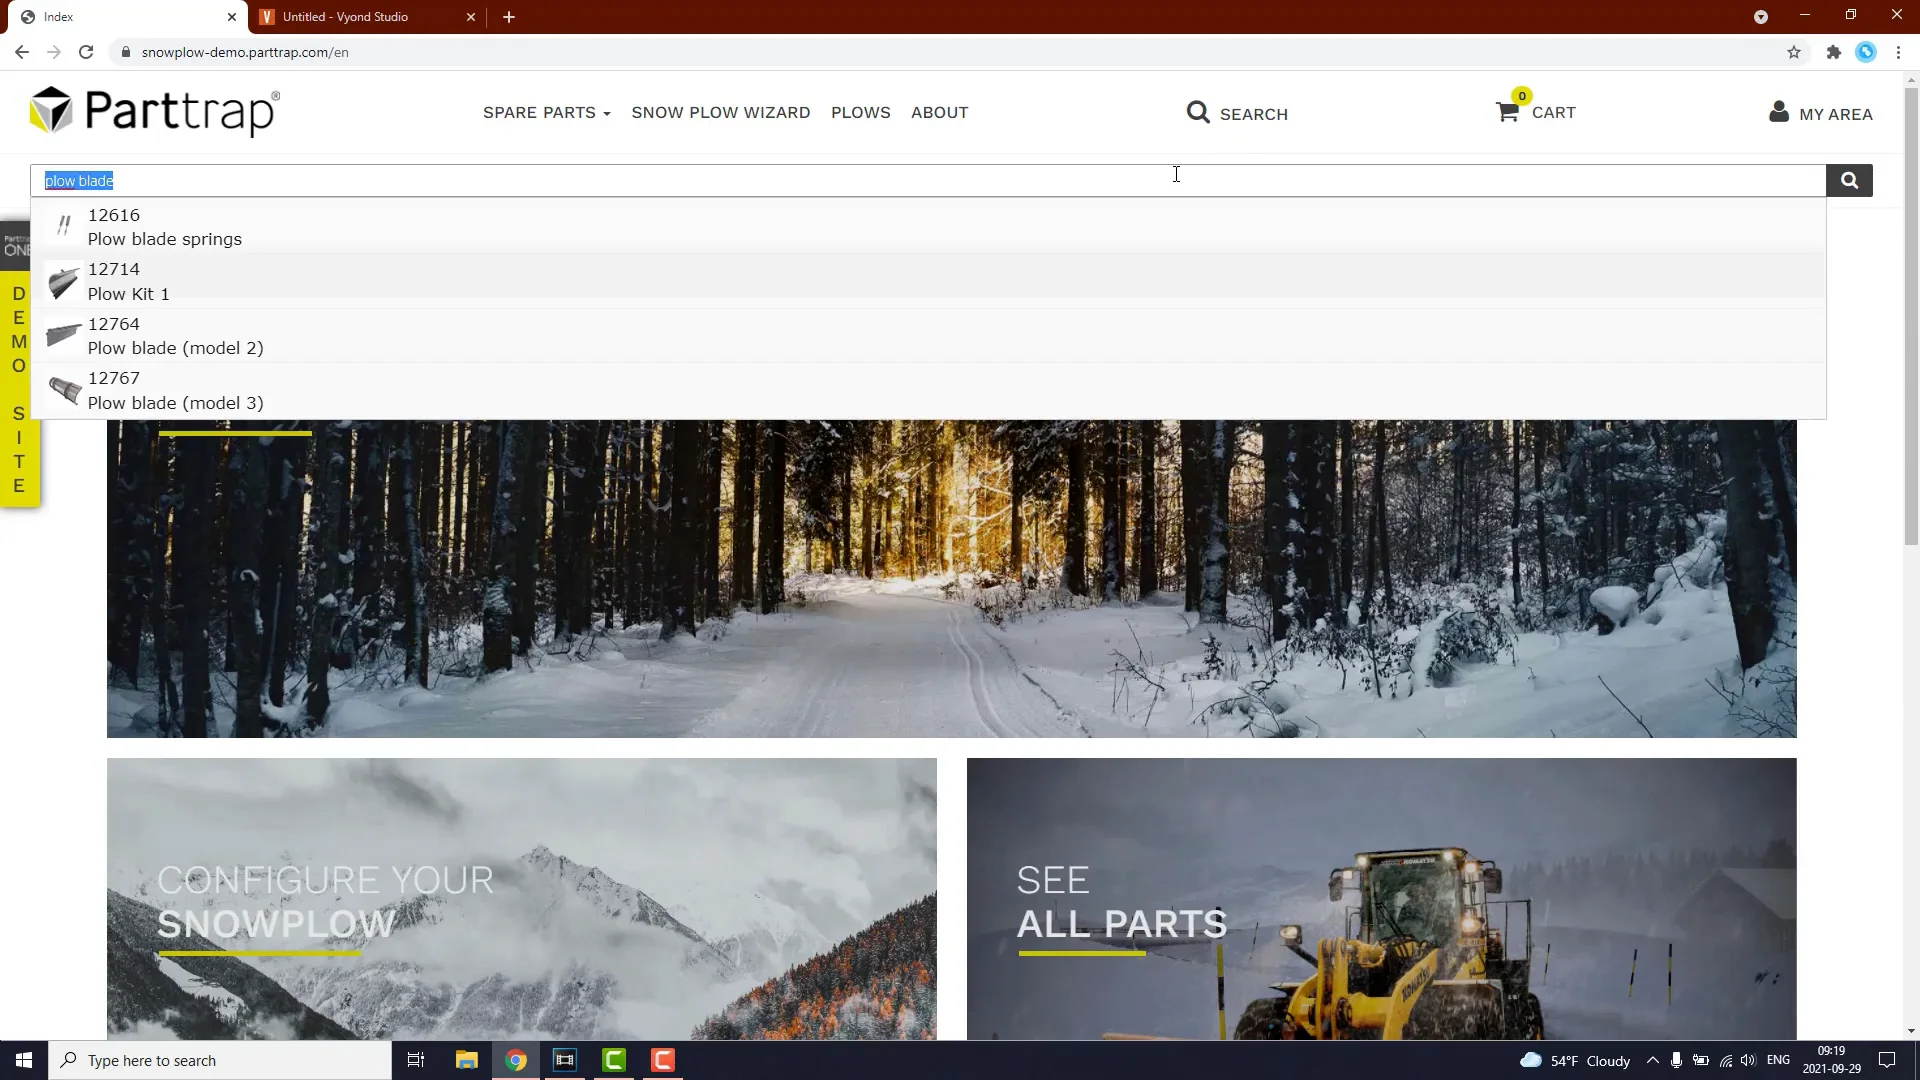Click the Parttrap logo
The width and height of the screenshot is (1920, 1080).
tap(155, 111)
